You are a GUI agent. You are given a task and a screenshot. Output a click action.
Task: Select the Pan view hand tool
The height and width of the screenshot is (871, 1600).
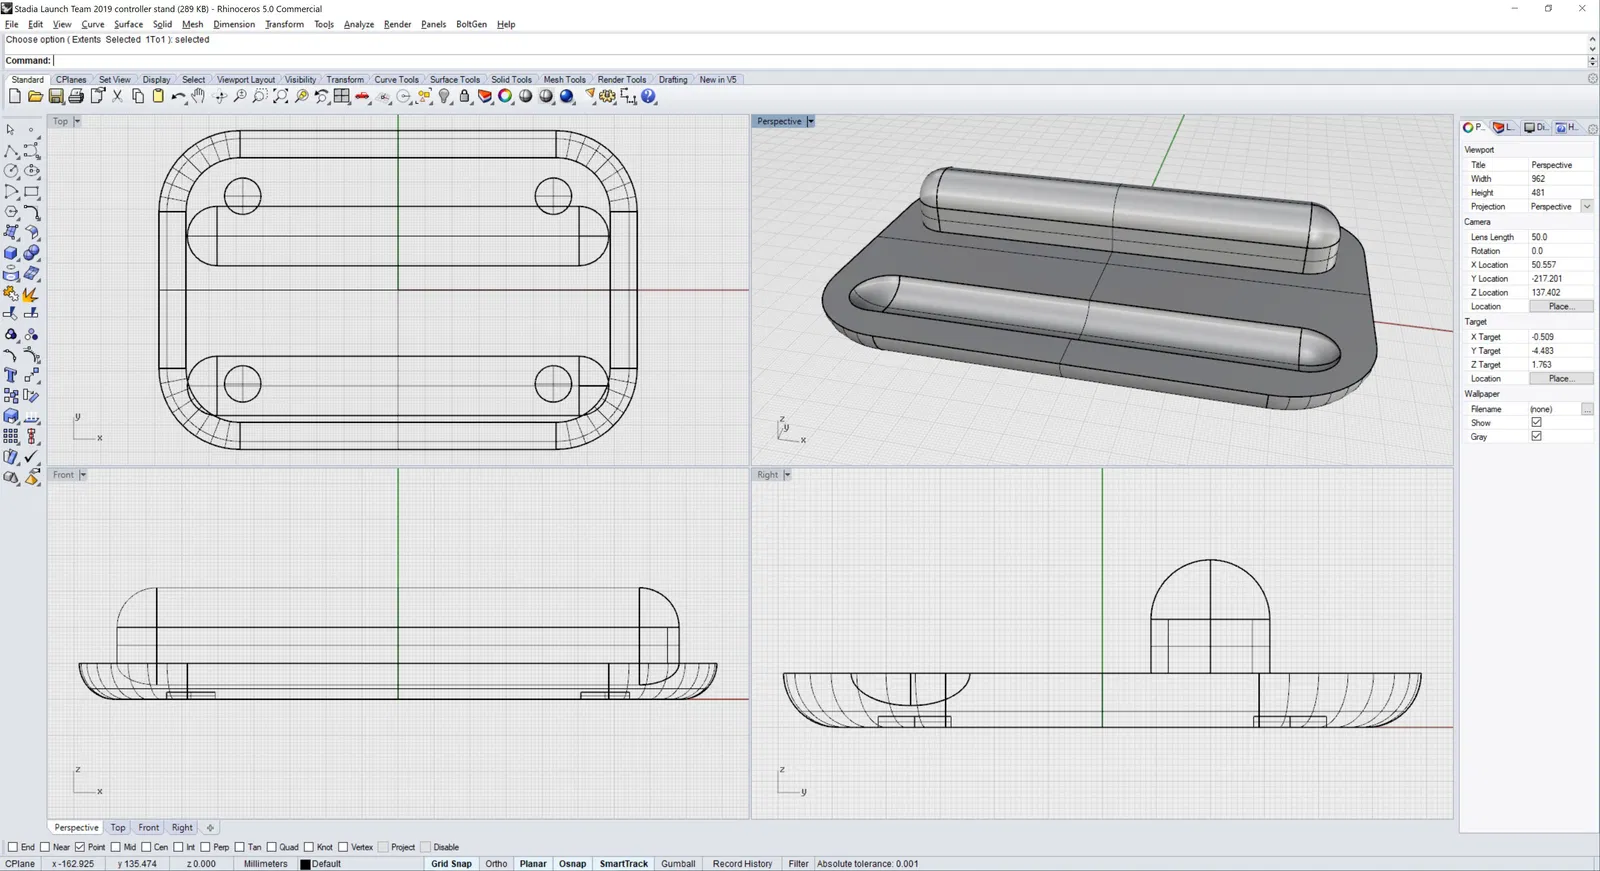point(198,97)
